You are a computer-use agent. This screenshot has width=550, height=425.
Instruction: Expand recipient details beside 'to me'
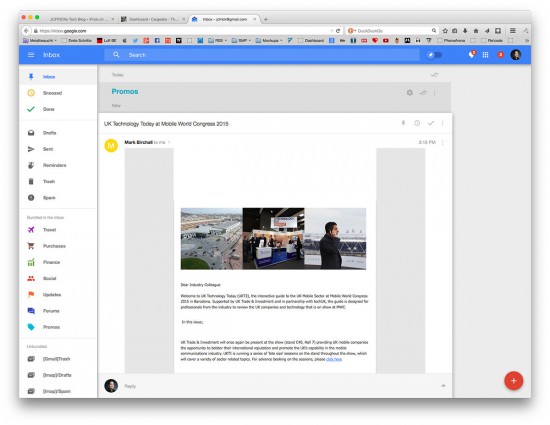169,142
